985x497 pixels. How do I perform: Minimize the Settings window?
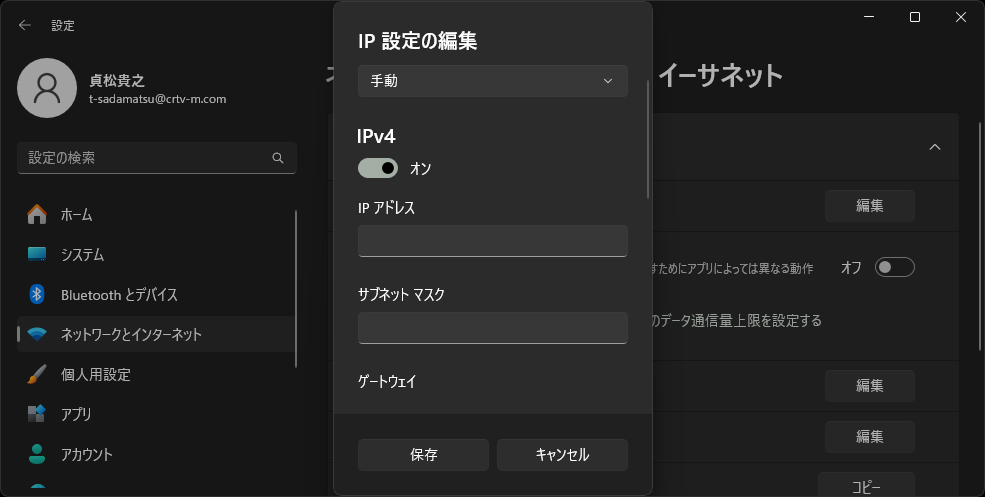pyautogui.click(x=869, y=18)
